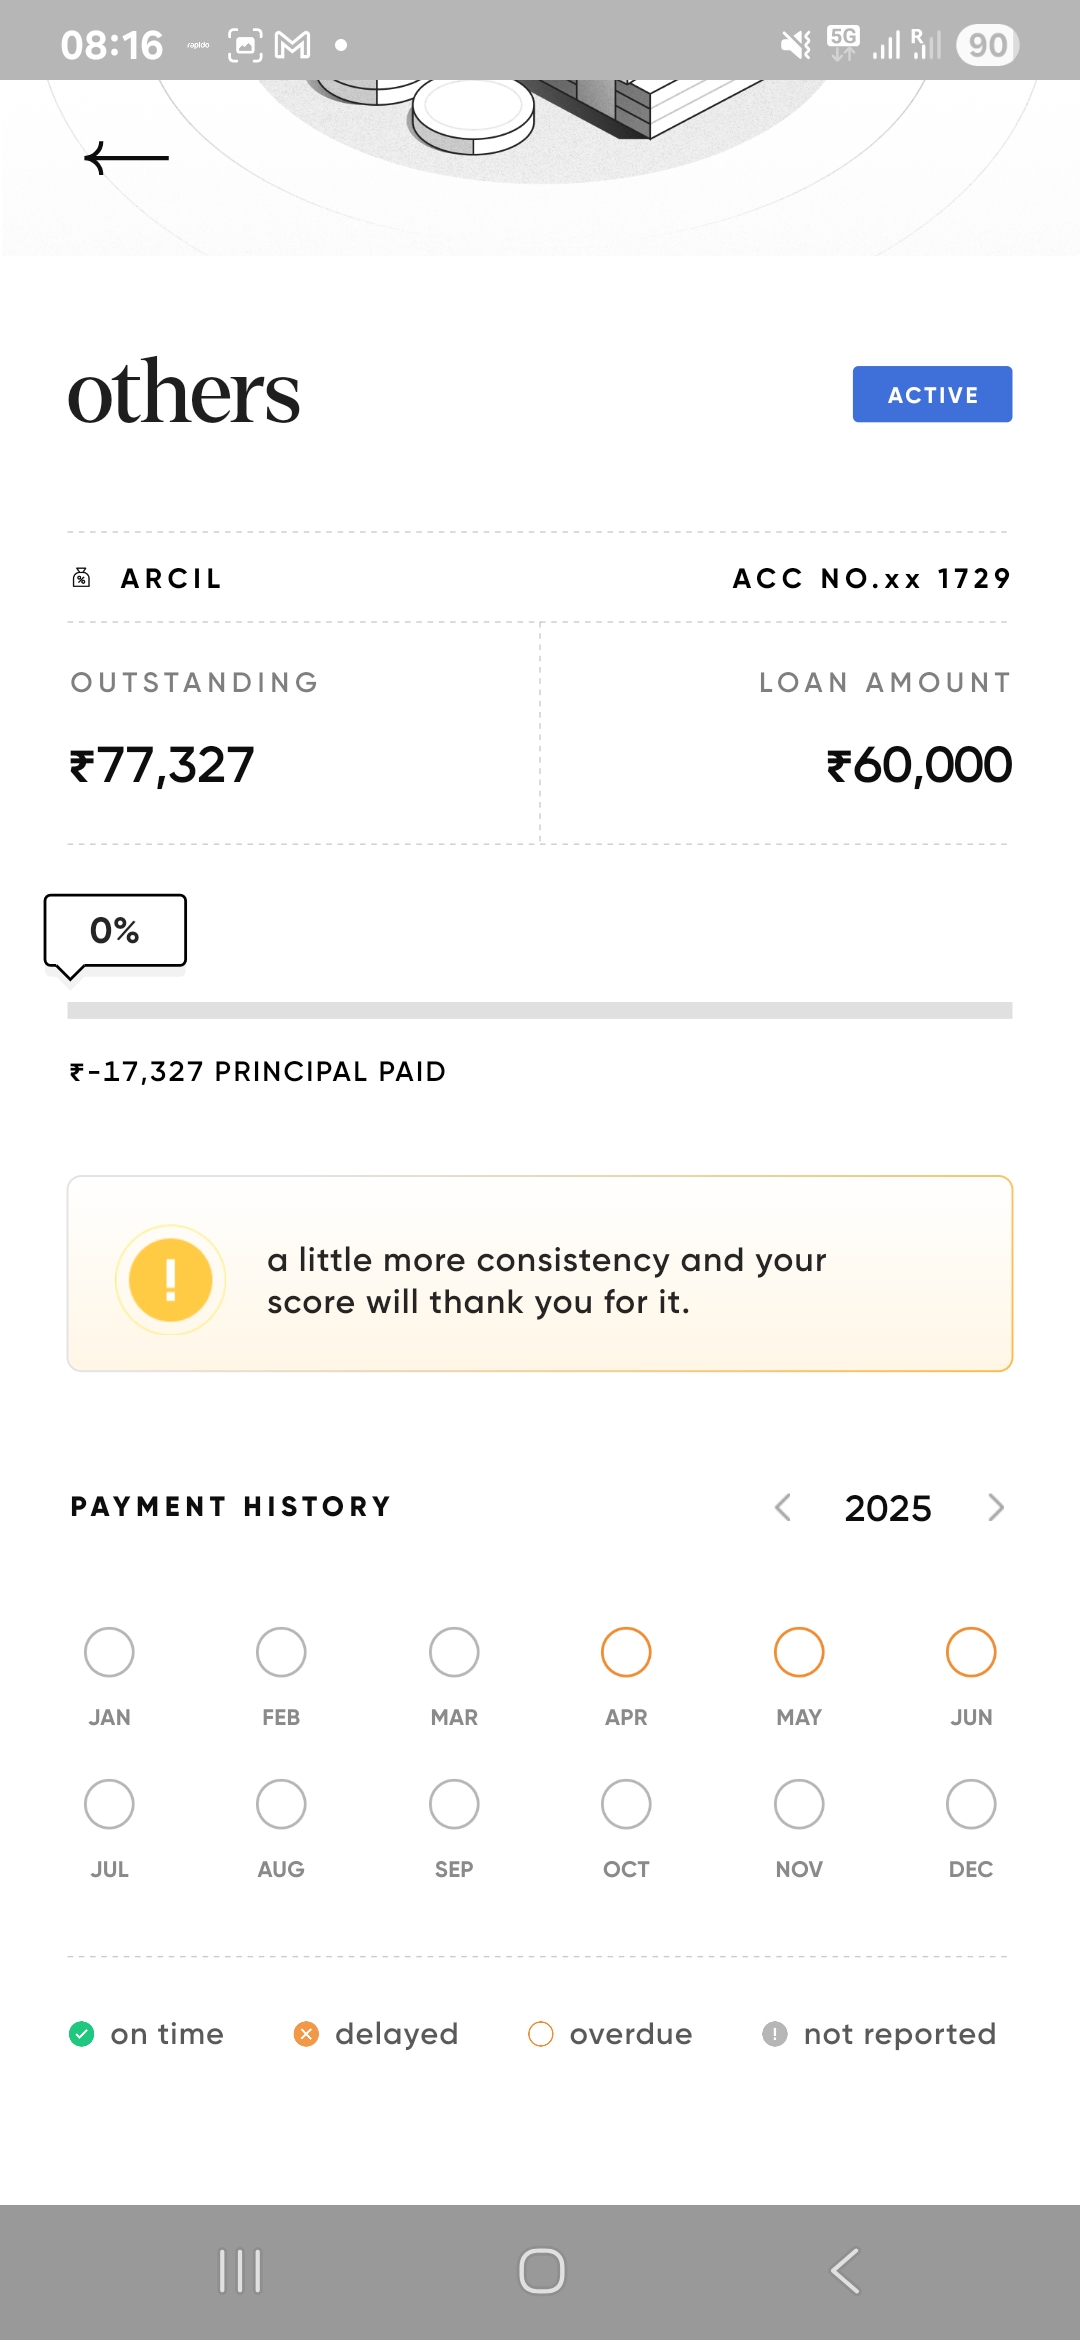
Task: Tap the green on time legend icon
Action: tap(82, 2034)
